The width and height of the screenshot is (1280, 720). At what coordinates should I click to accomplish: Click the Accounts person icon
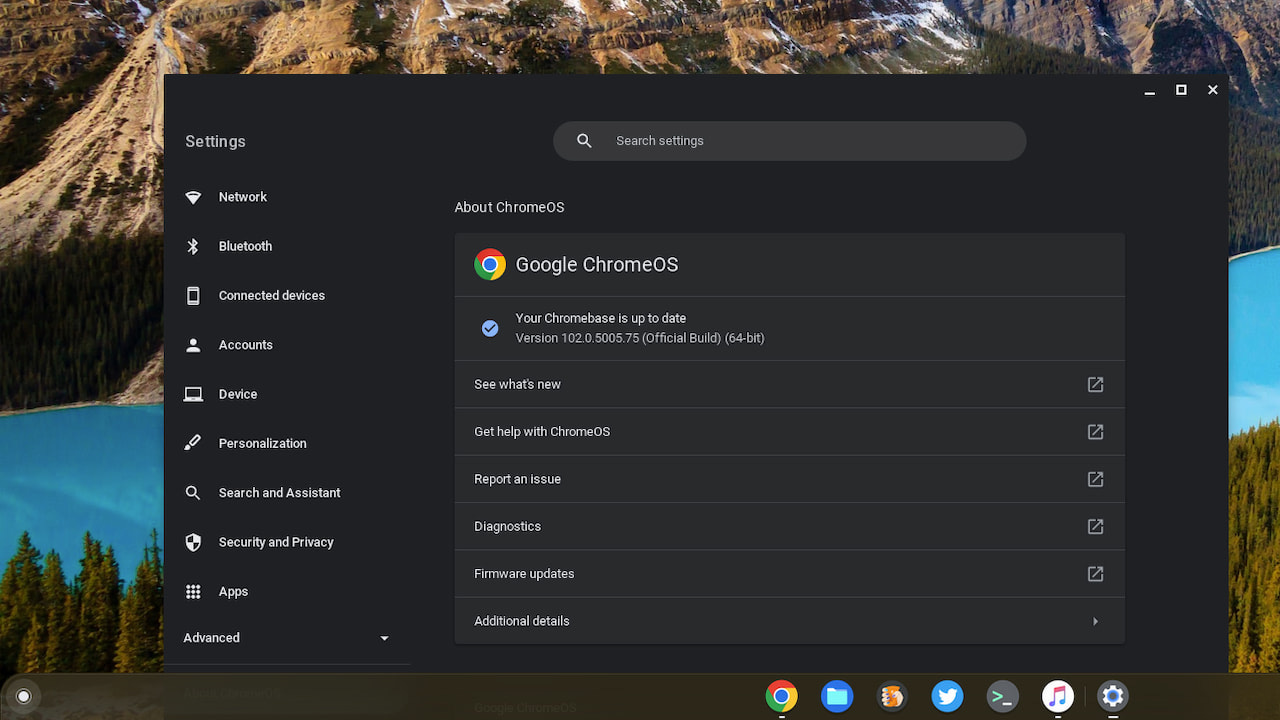click(x=193, y=345)
